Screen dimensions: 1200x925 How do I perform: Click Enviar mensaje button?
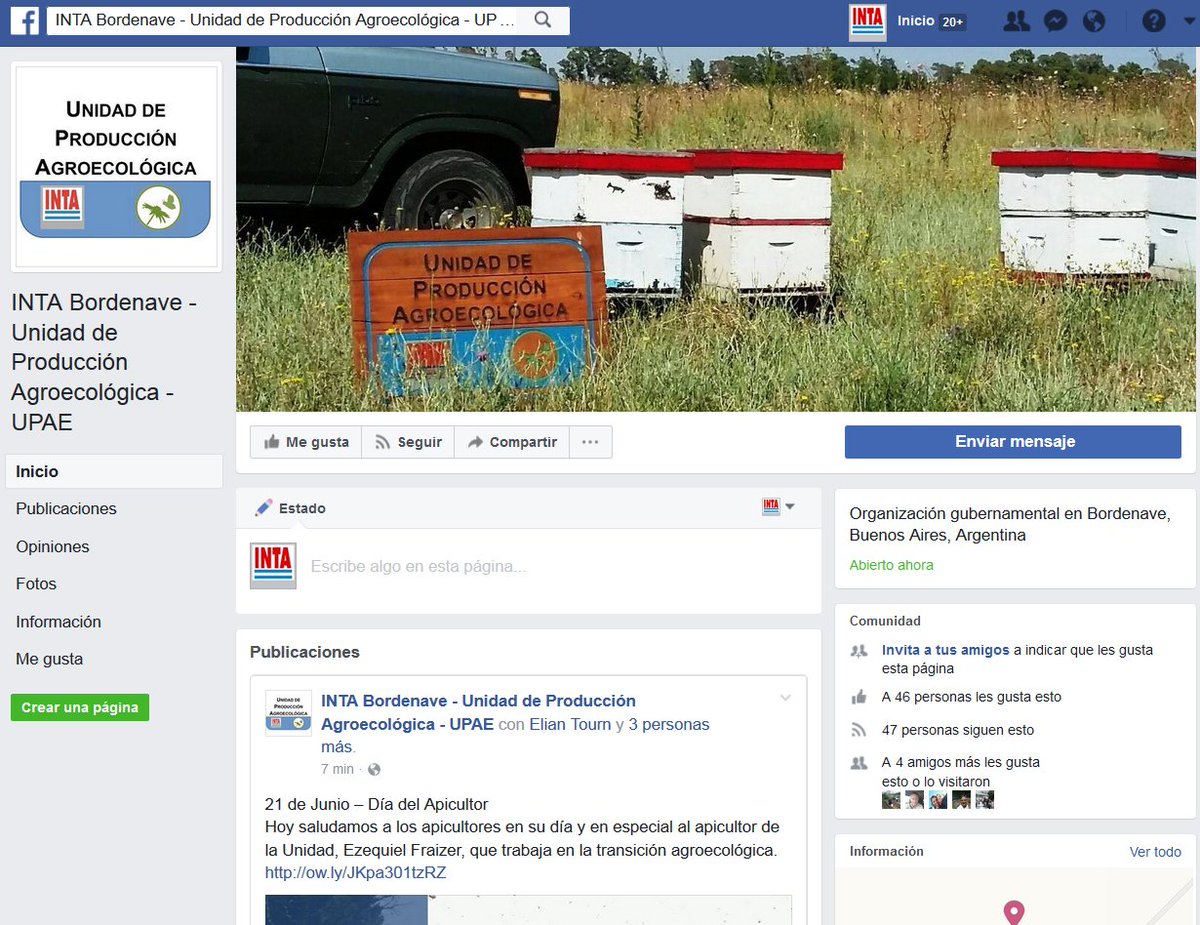(x=1013, y=442)
